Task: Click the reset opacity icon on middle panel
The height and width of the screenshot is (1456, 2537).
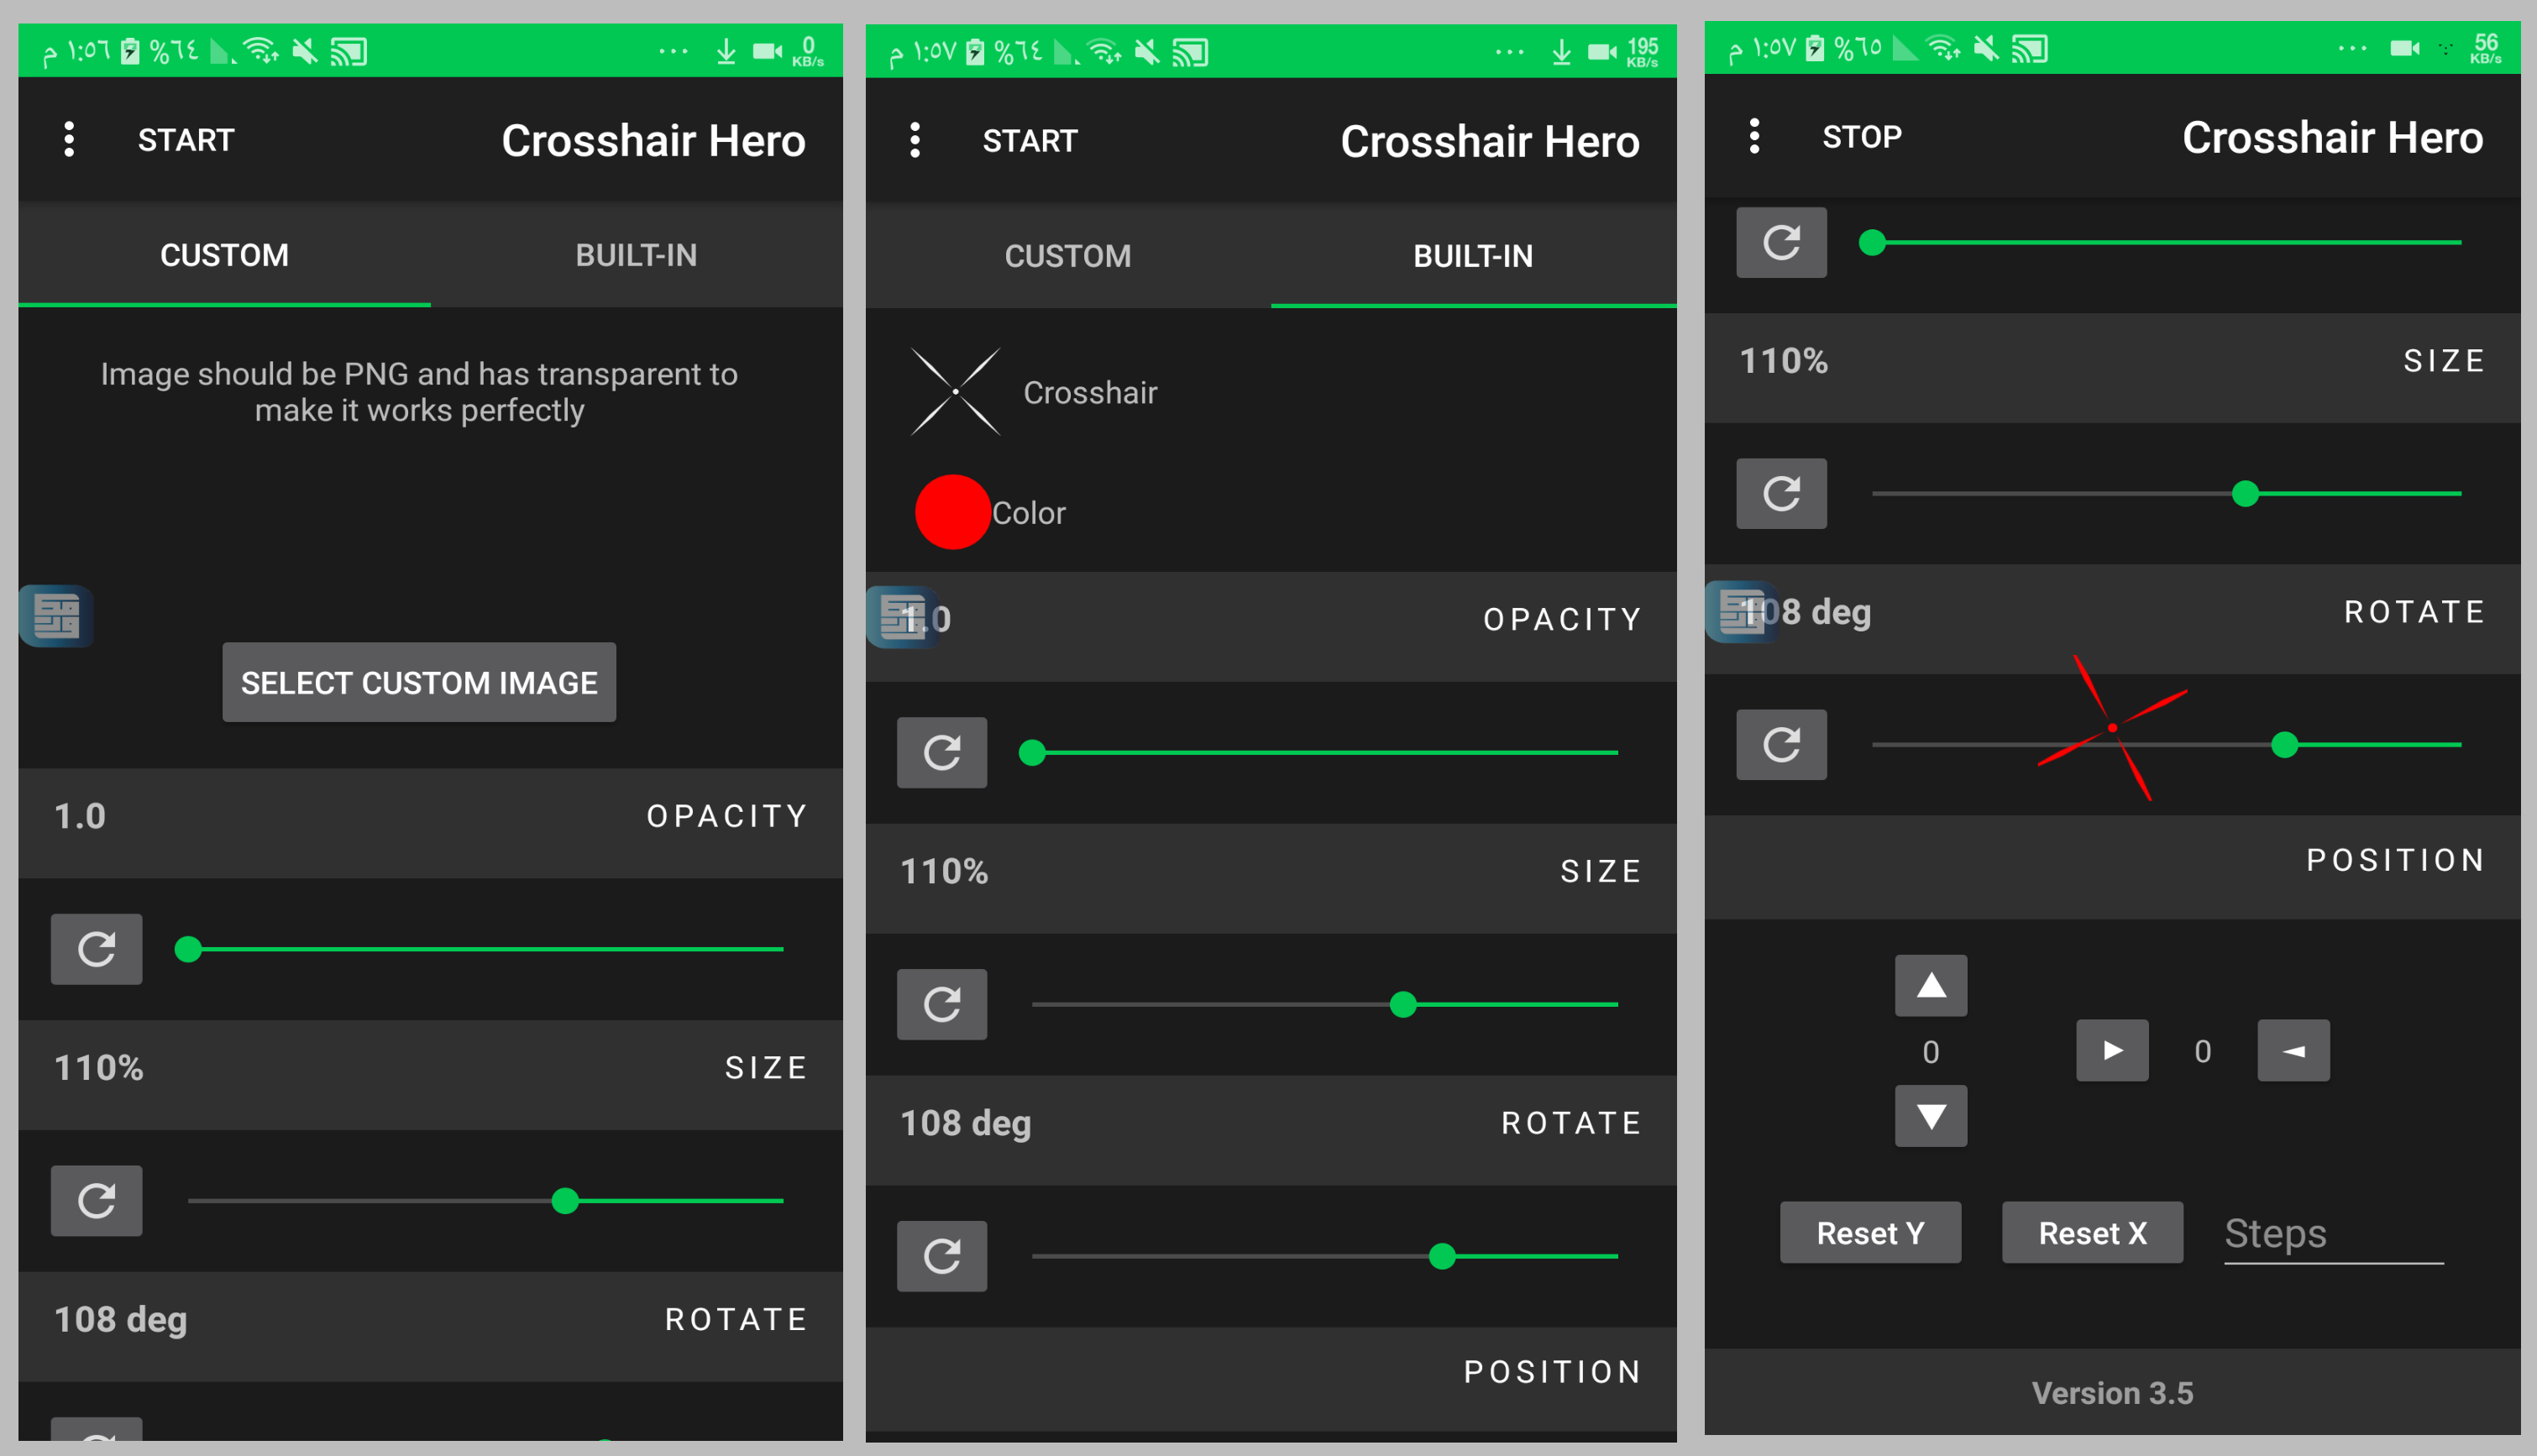Action: point(943,752)
